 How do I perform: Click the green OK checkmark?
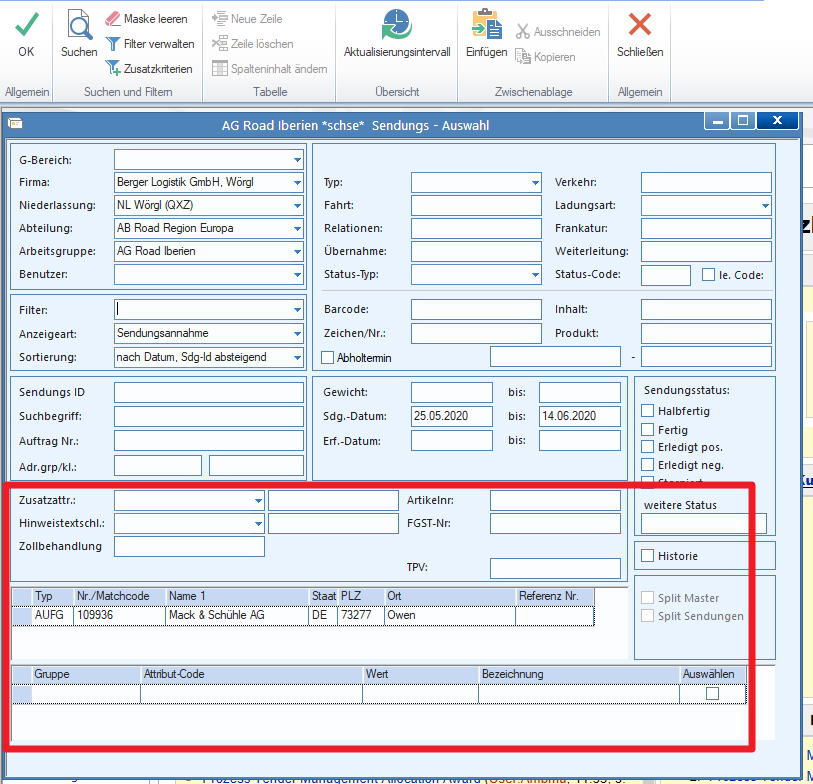tap(26, 24)
